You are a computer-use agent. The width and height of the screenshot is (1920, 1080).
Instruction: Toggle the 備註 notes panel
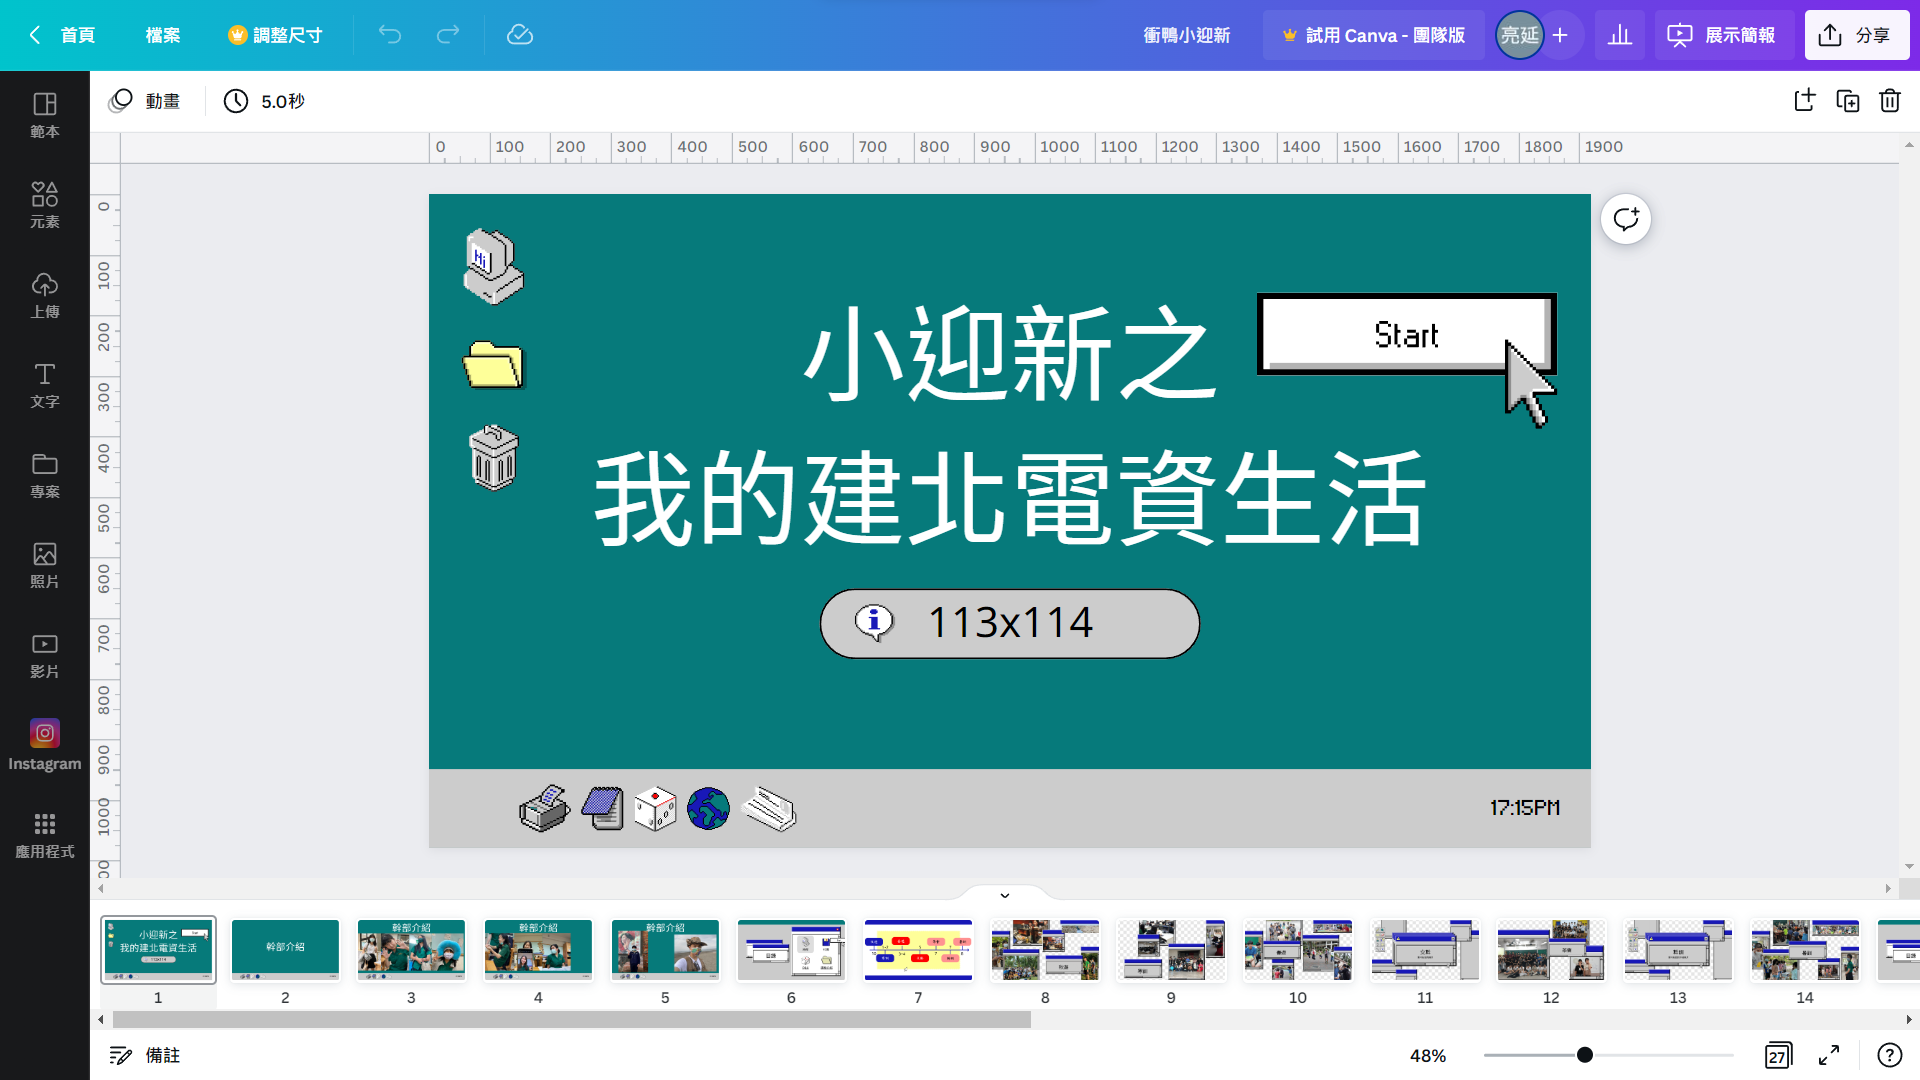pyautogui.click(x=145, y=1056)
